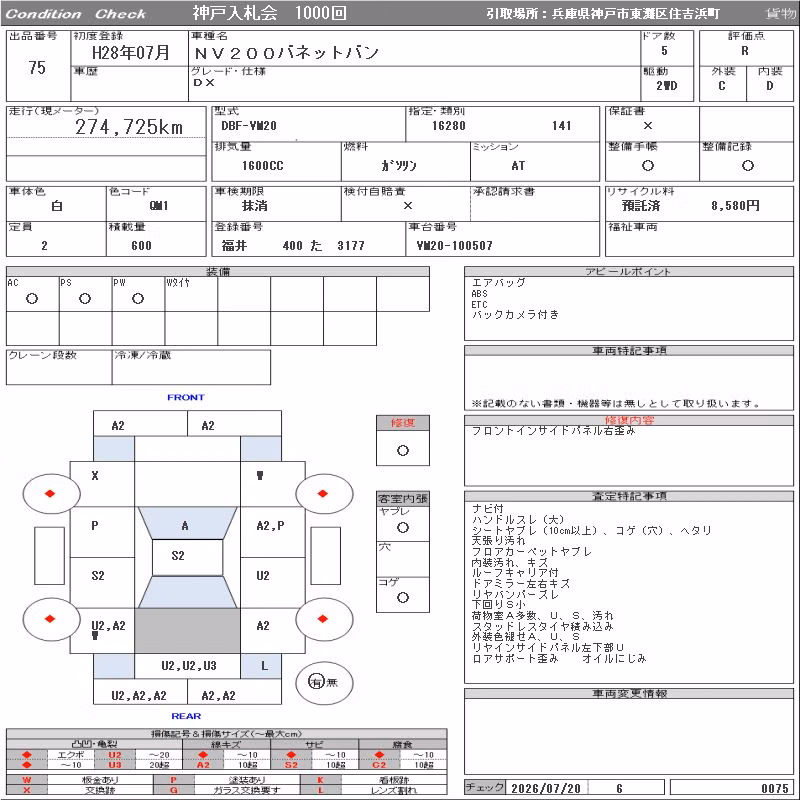Image resolution: width=800 pixels, height=800 pixels.
Task: Click the スタッドレスタイヤ積み込み note
Action: click(542, 626)
